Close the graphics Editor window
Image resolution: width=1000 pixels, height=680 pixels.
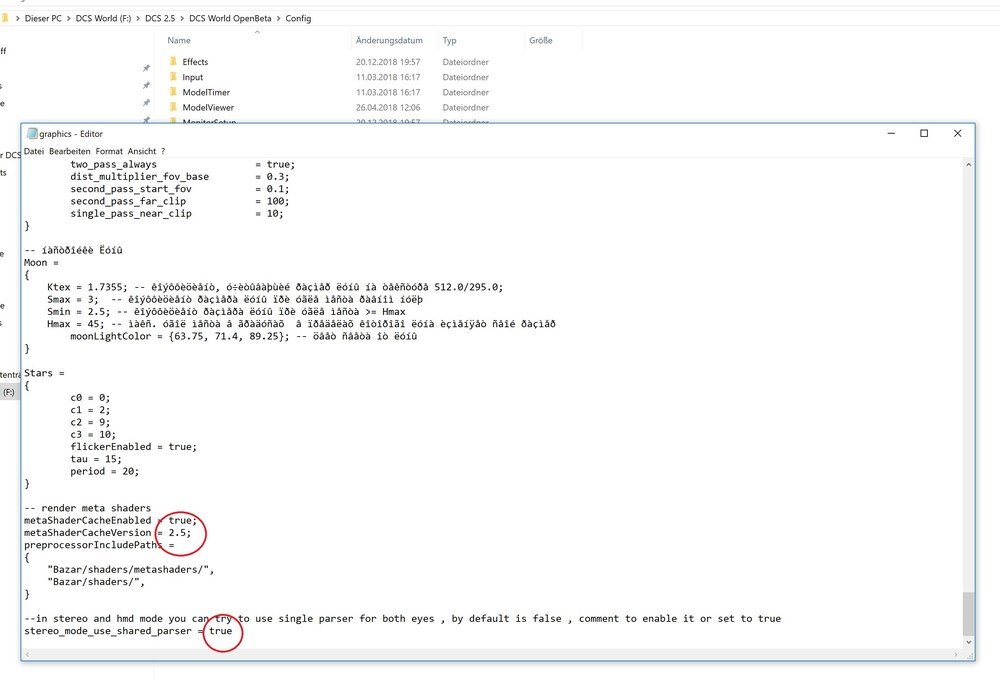[x=957, y=133]
